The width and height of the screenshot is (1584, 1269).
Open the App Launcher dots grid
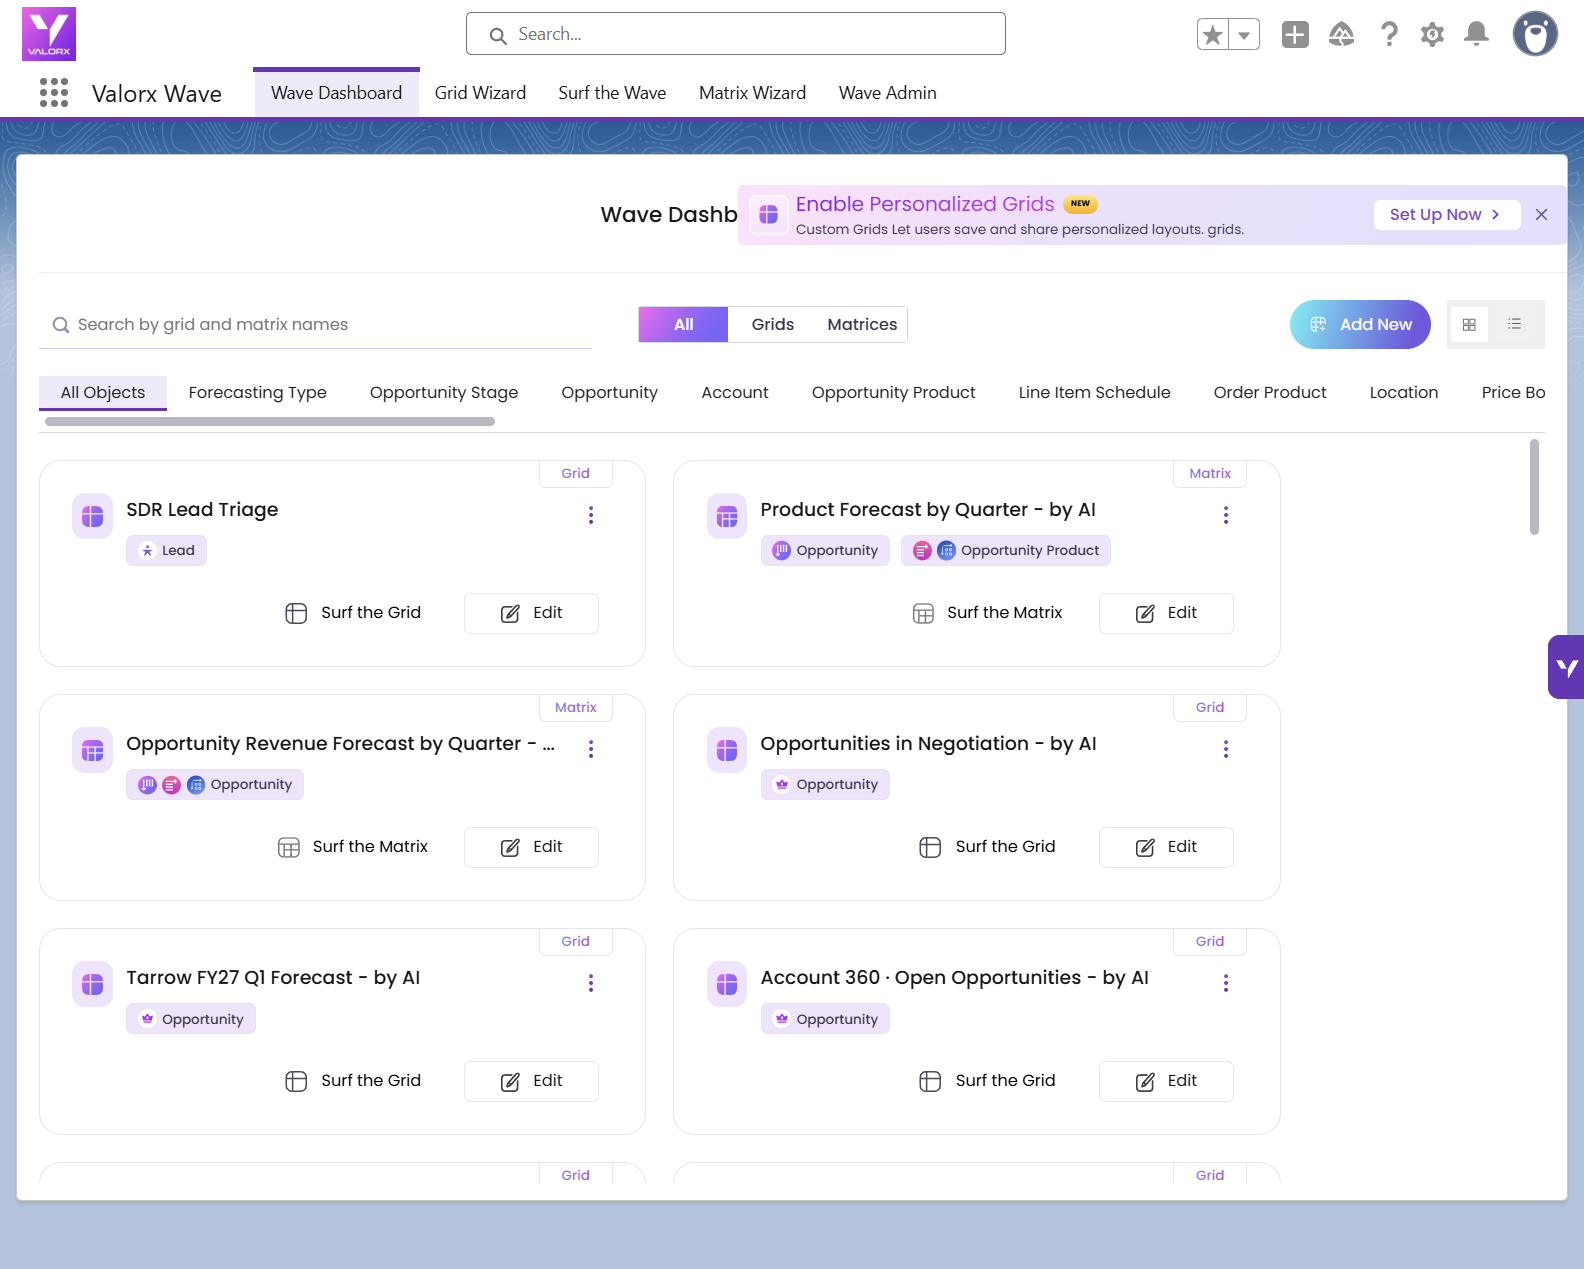[54, 93]
